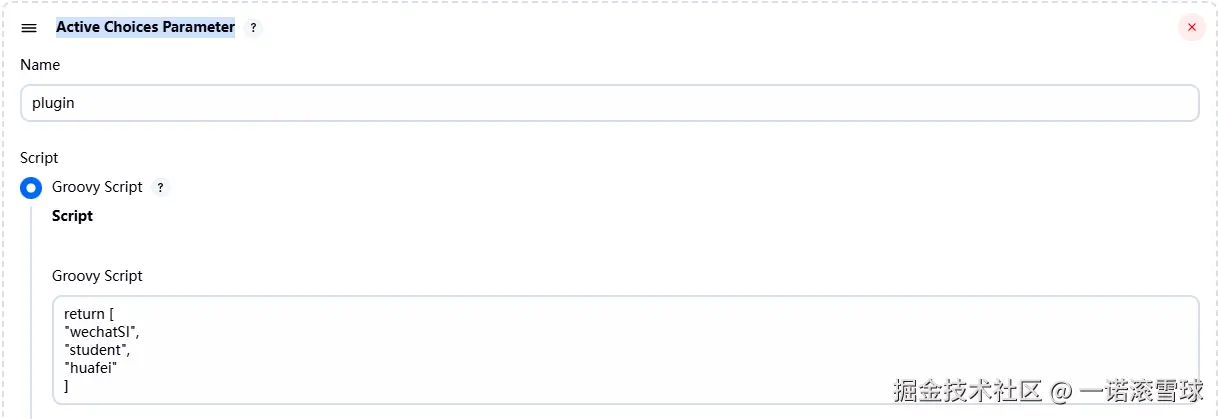Click the bold Script heading

click(72, 216)
